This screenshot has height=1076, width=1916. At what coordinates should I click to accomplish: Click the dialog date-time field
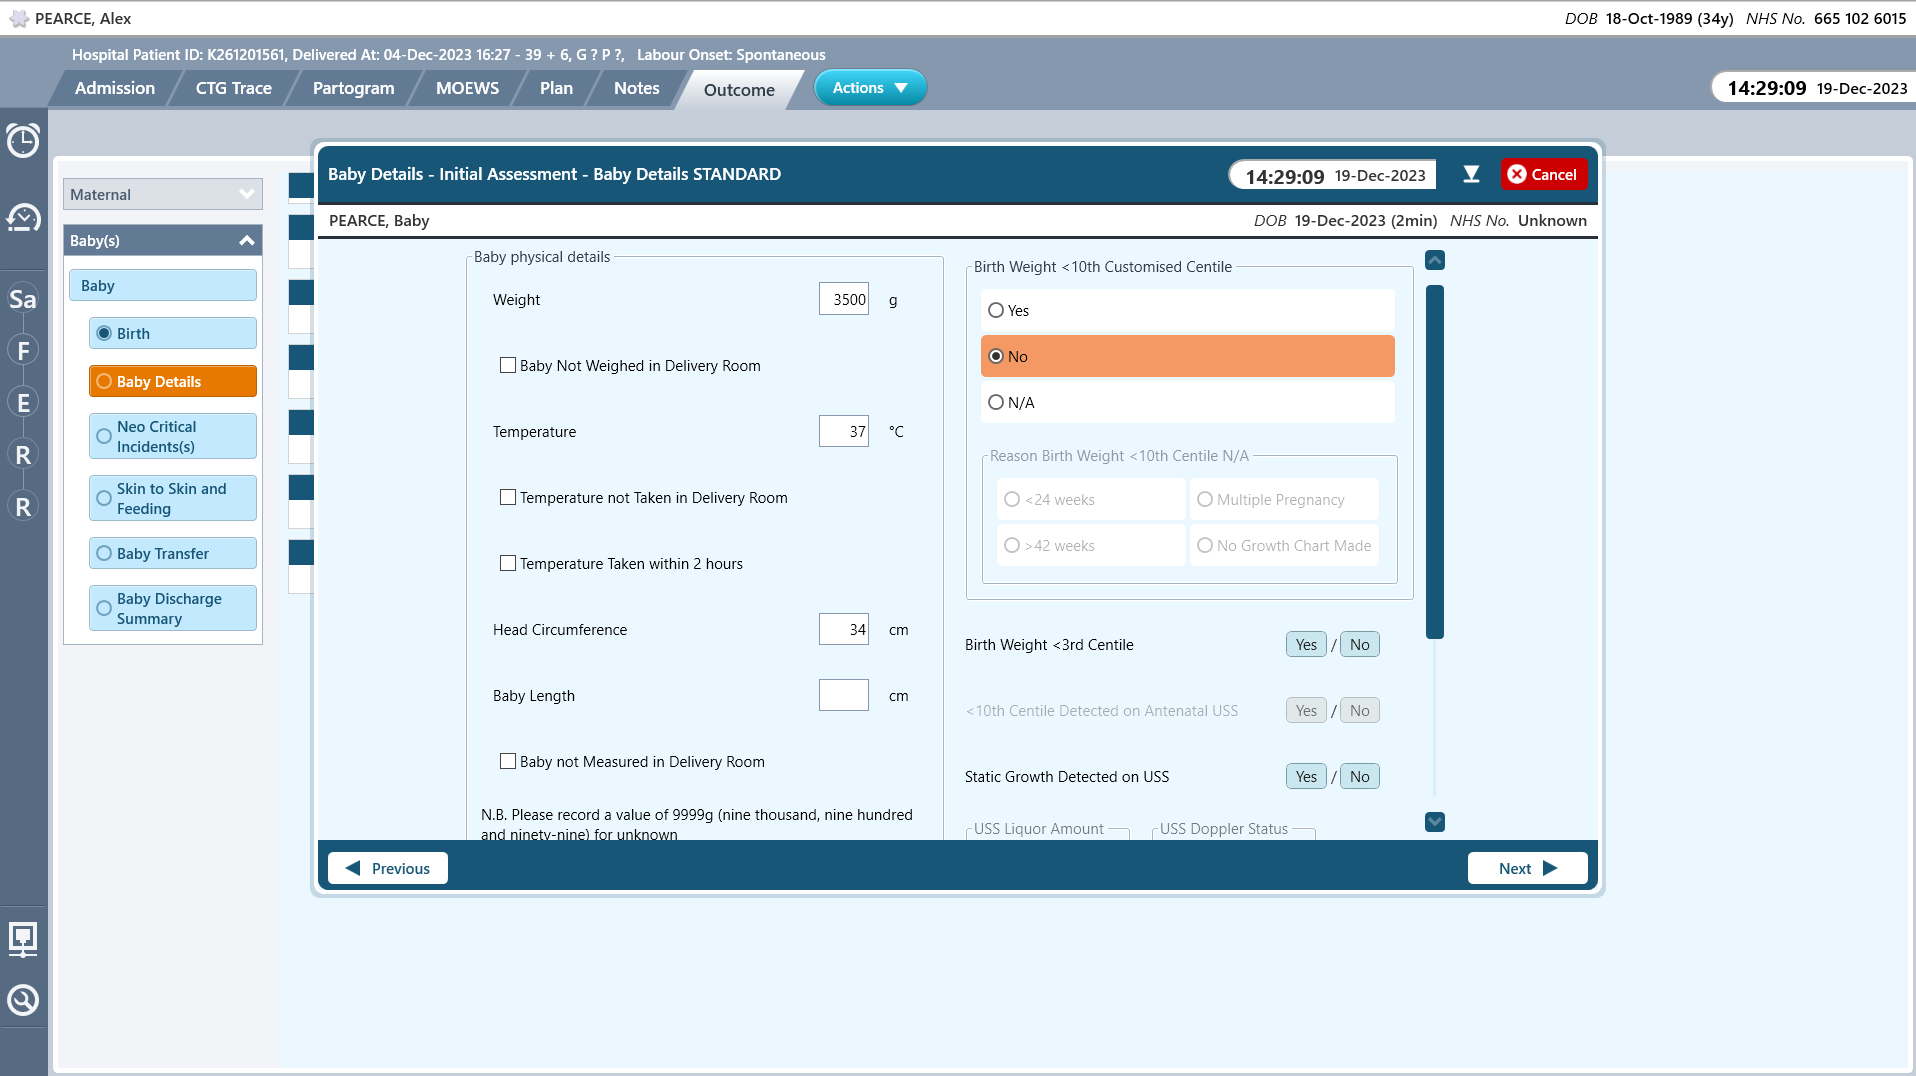coord(1334,175)
